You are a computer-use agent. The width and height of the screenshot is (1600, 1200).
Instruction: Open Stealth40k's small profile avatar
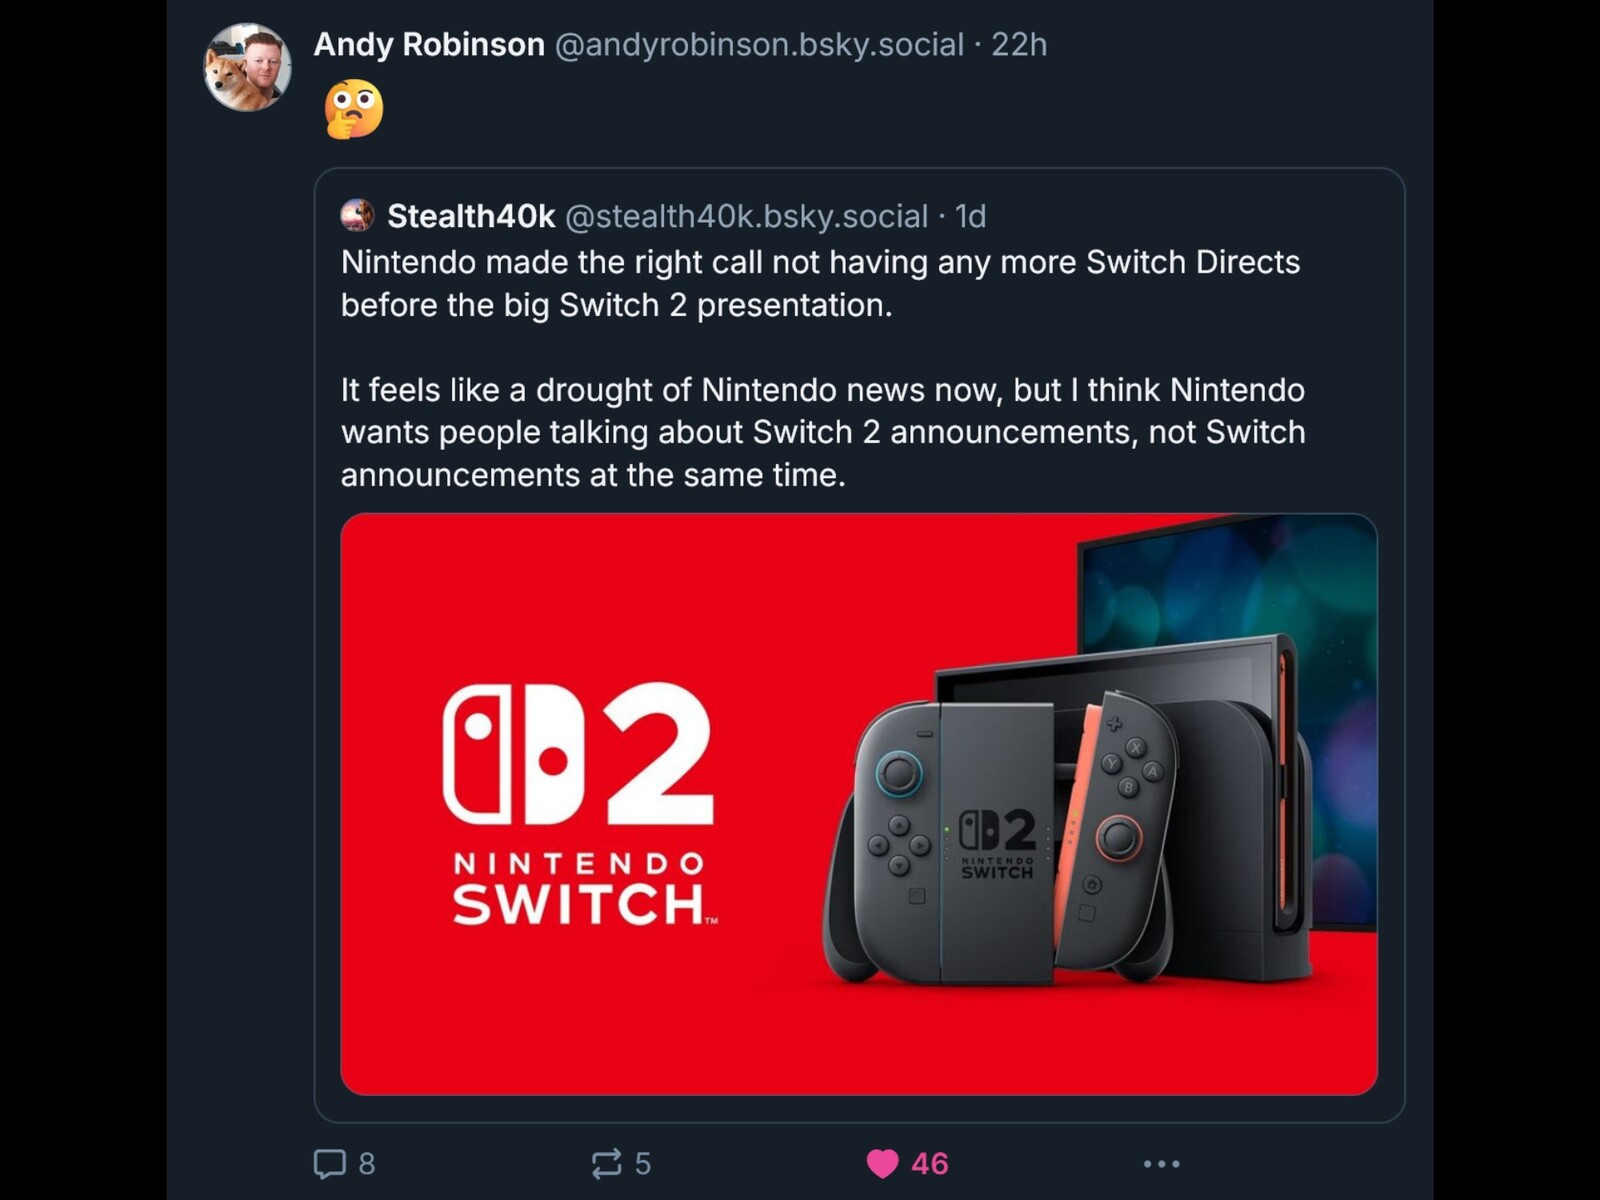357,215
